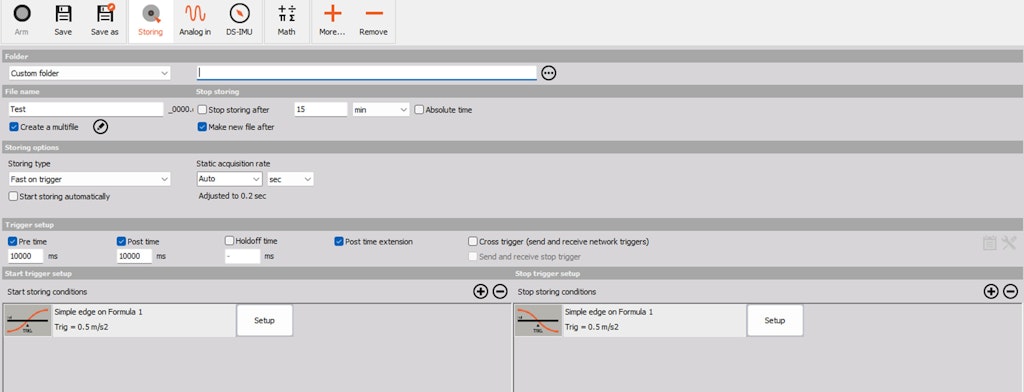Toggle the Post time extension checkbox

(339, 241)
